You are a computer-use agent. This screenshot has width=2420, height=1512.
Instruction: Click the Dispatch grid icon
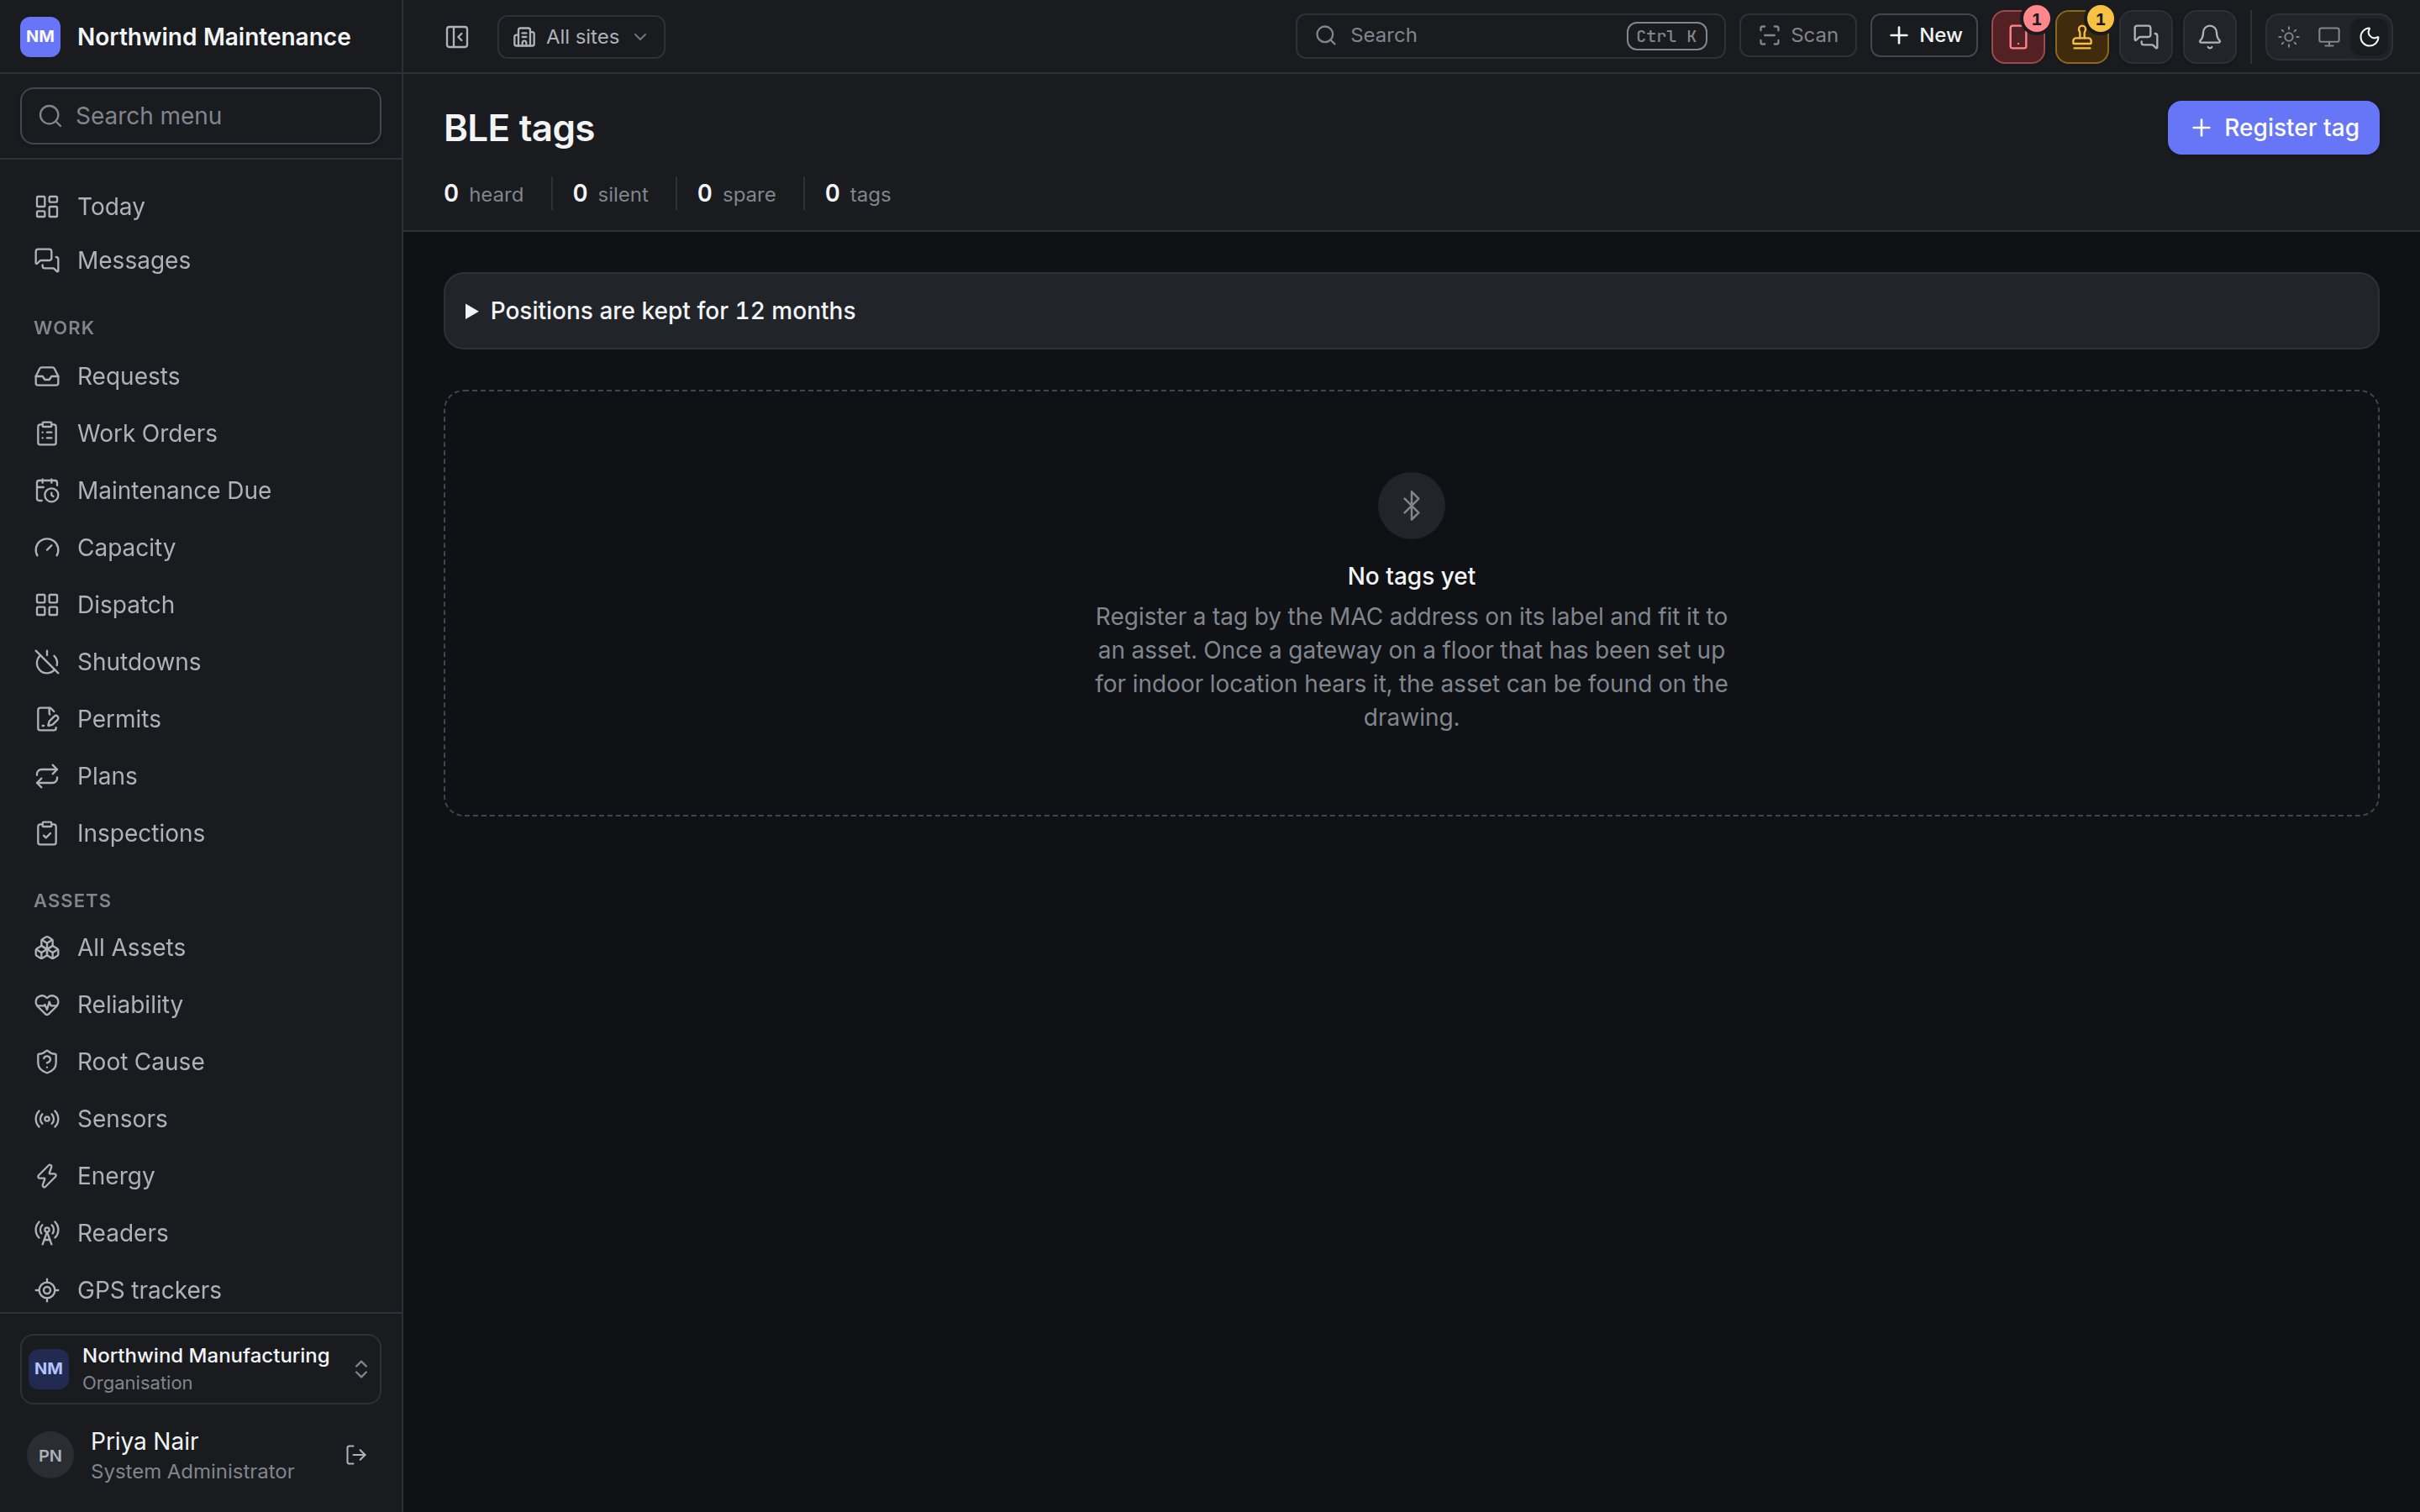click(47, 605)
